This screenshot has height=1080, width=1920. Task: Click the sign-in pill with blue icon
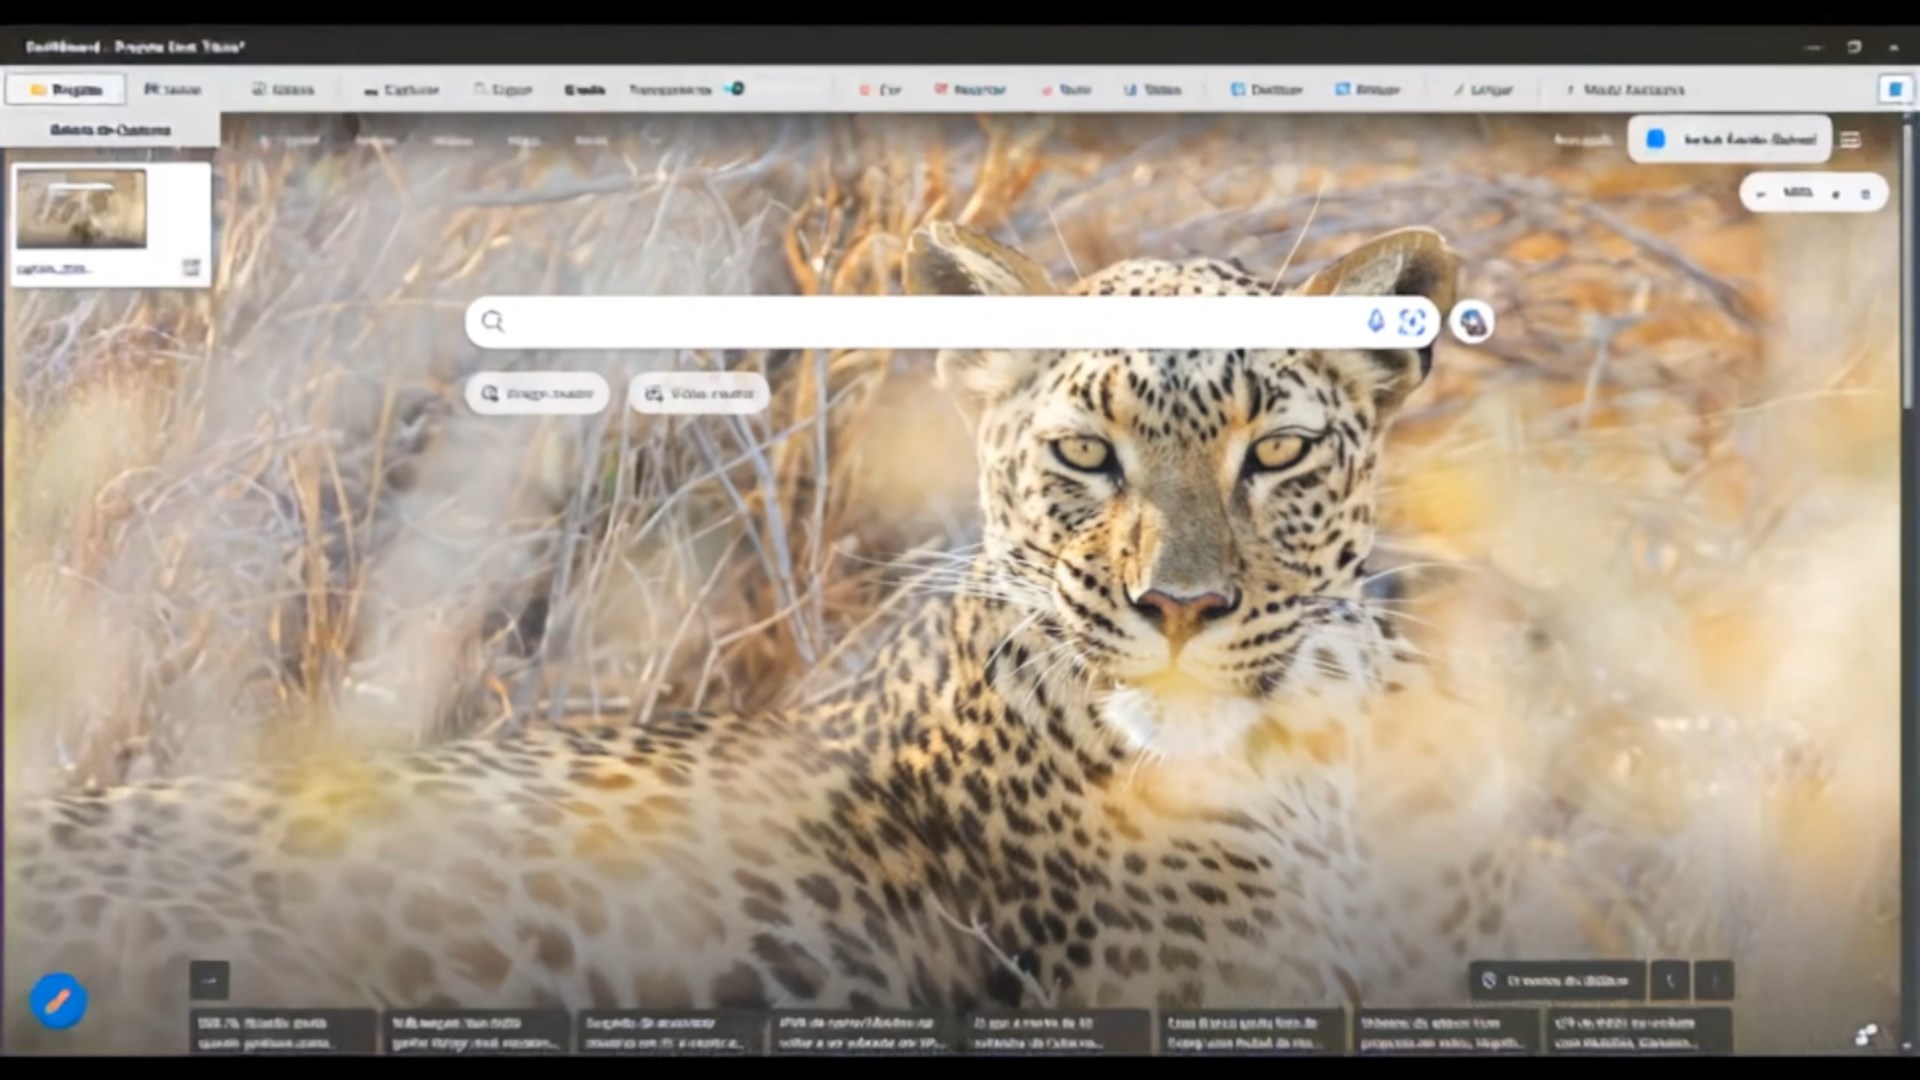pos(1730,140)
